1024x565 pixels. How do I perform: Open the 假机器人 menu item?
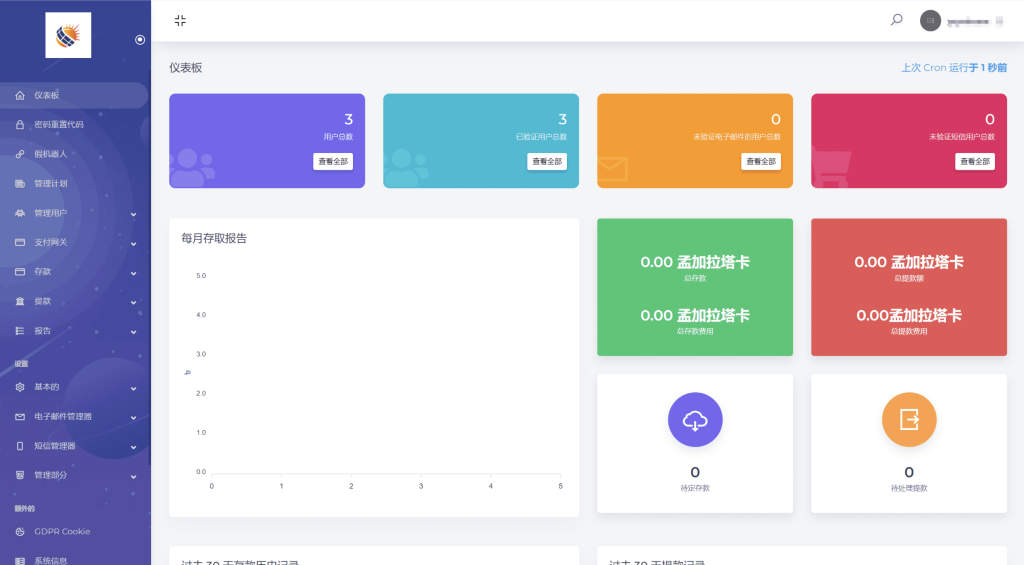50,154
